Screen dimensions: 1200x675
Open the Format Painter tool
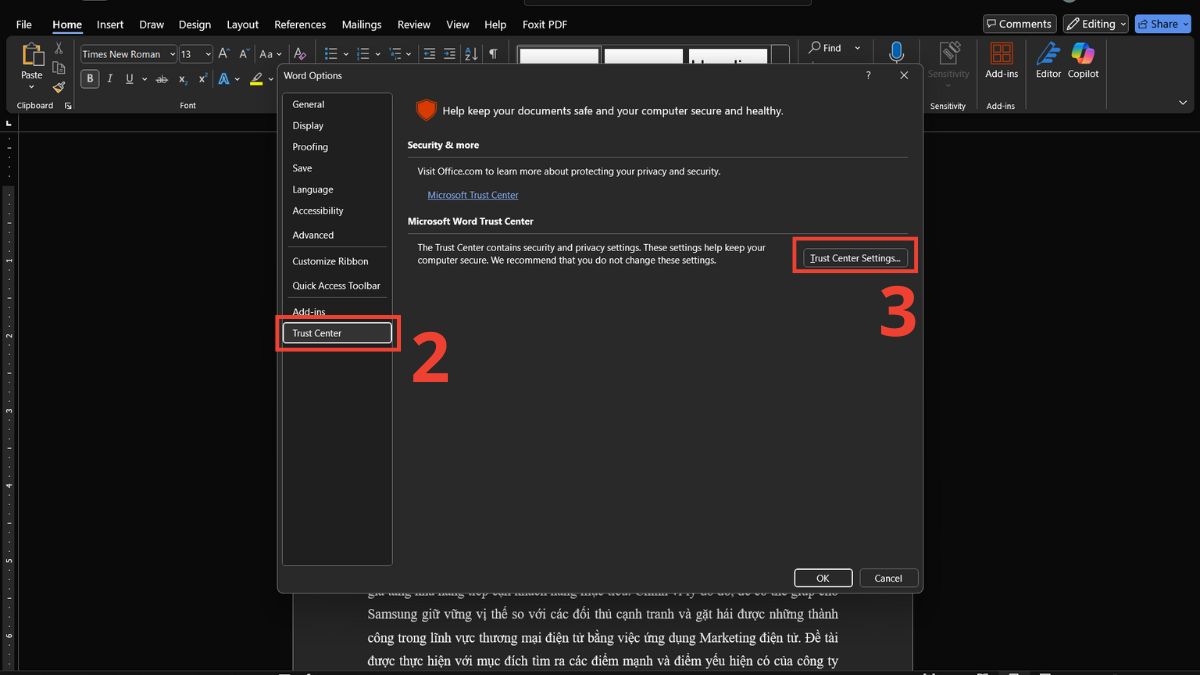click(59, 87)
